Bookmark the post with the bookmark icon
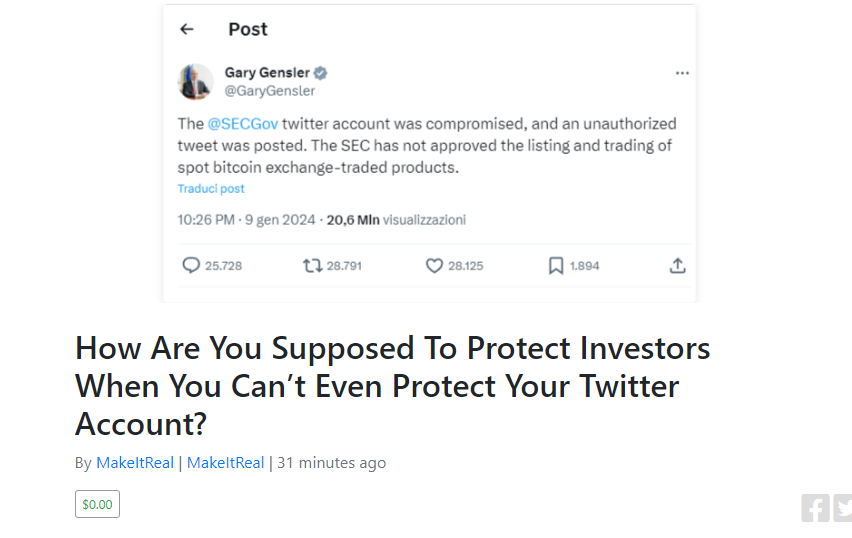The height and width of the screenshot is (538, 852). point(556,266)
